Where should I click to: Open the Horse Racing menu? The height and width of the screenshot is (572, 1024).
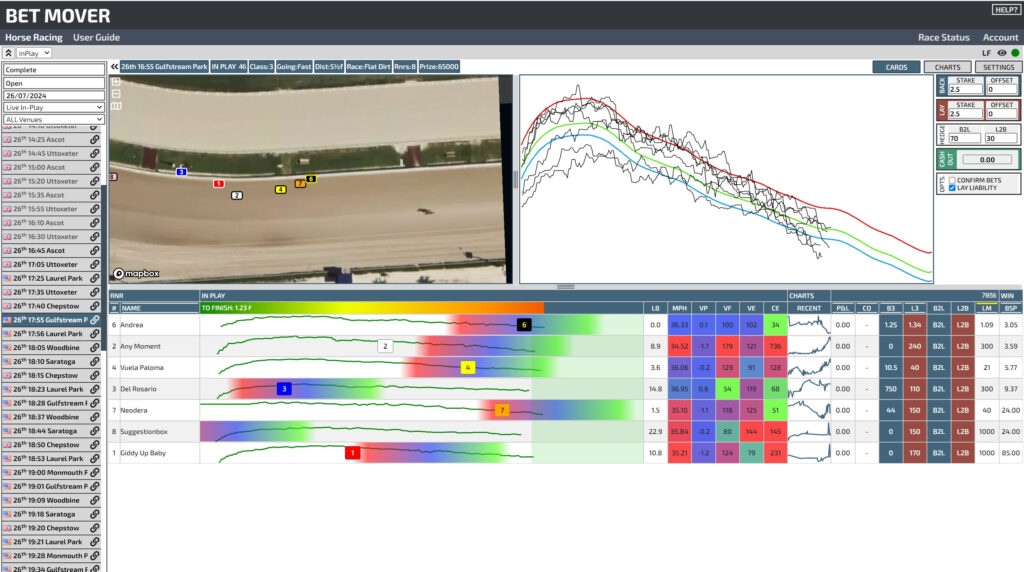coord(34,37)
